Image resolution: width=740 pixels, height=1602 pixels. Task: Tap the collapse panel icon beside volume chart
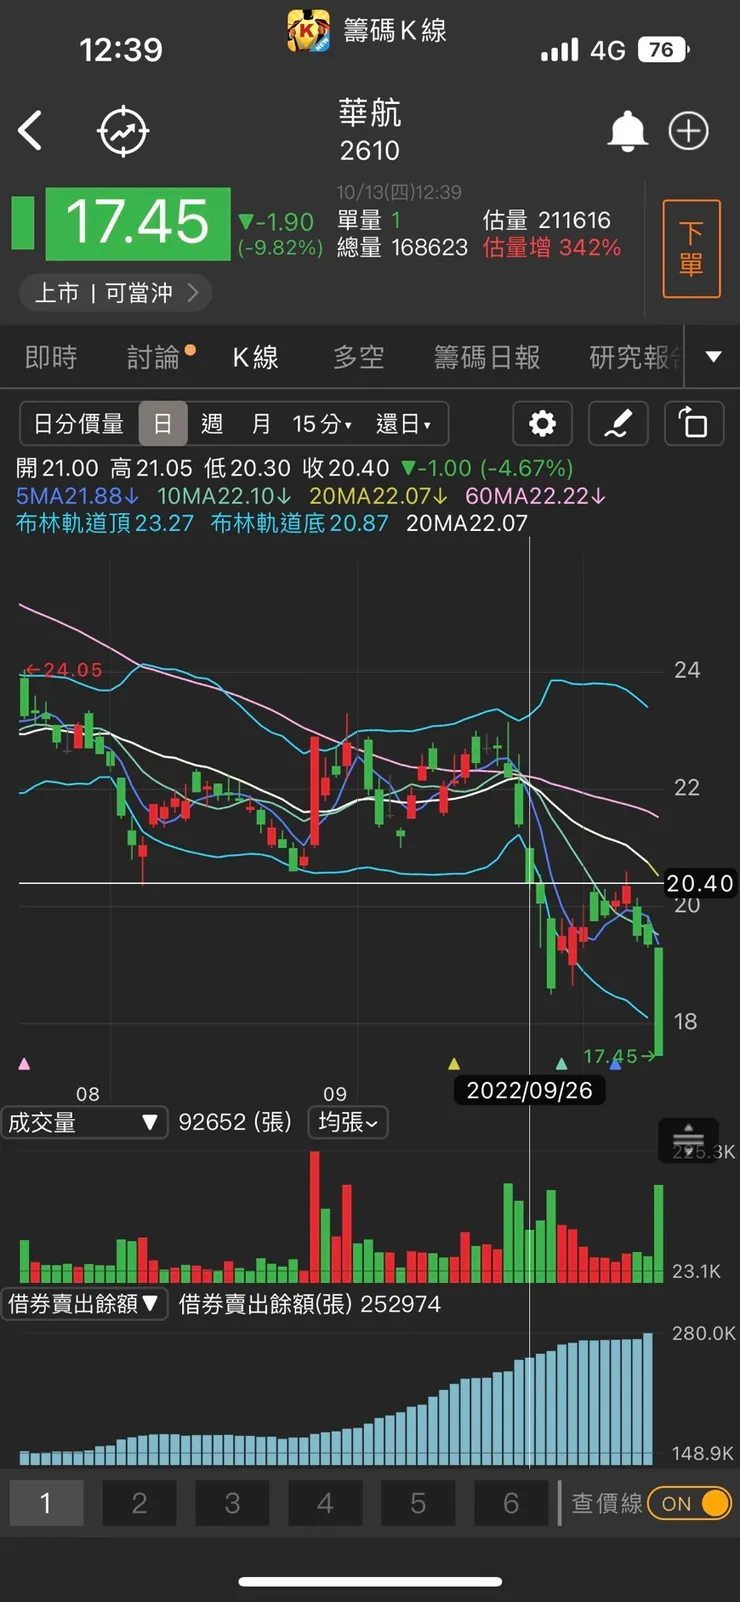pos(688,1140)
